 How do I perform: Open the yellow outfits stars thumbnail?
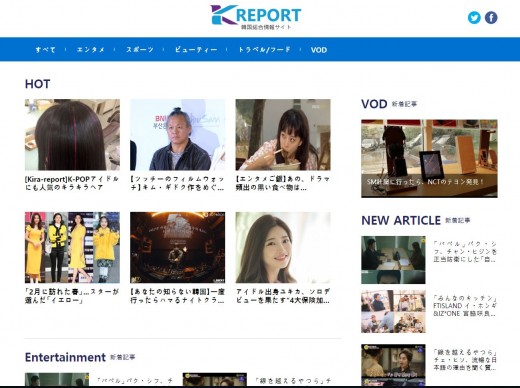click(x=72, y=247)
